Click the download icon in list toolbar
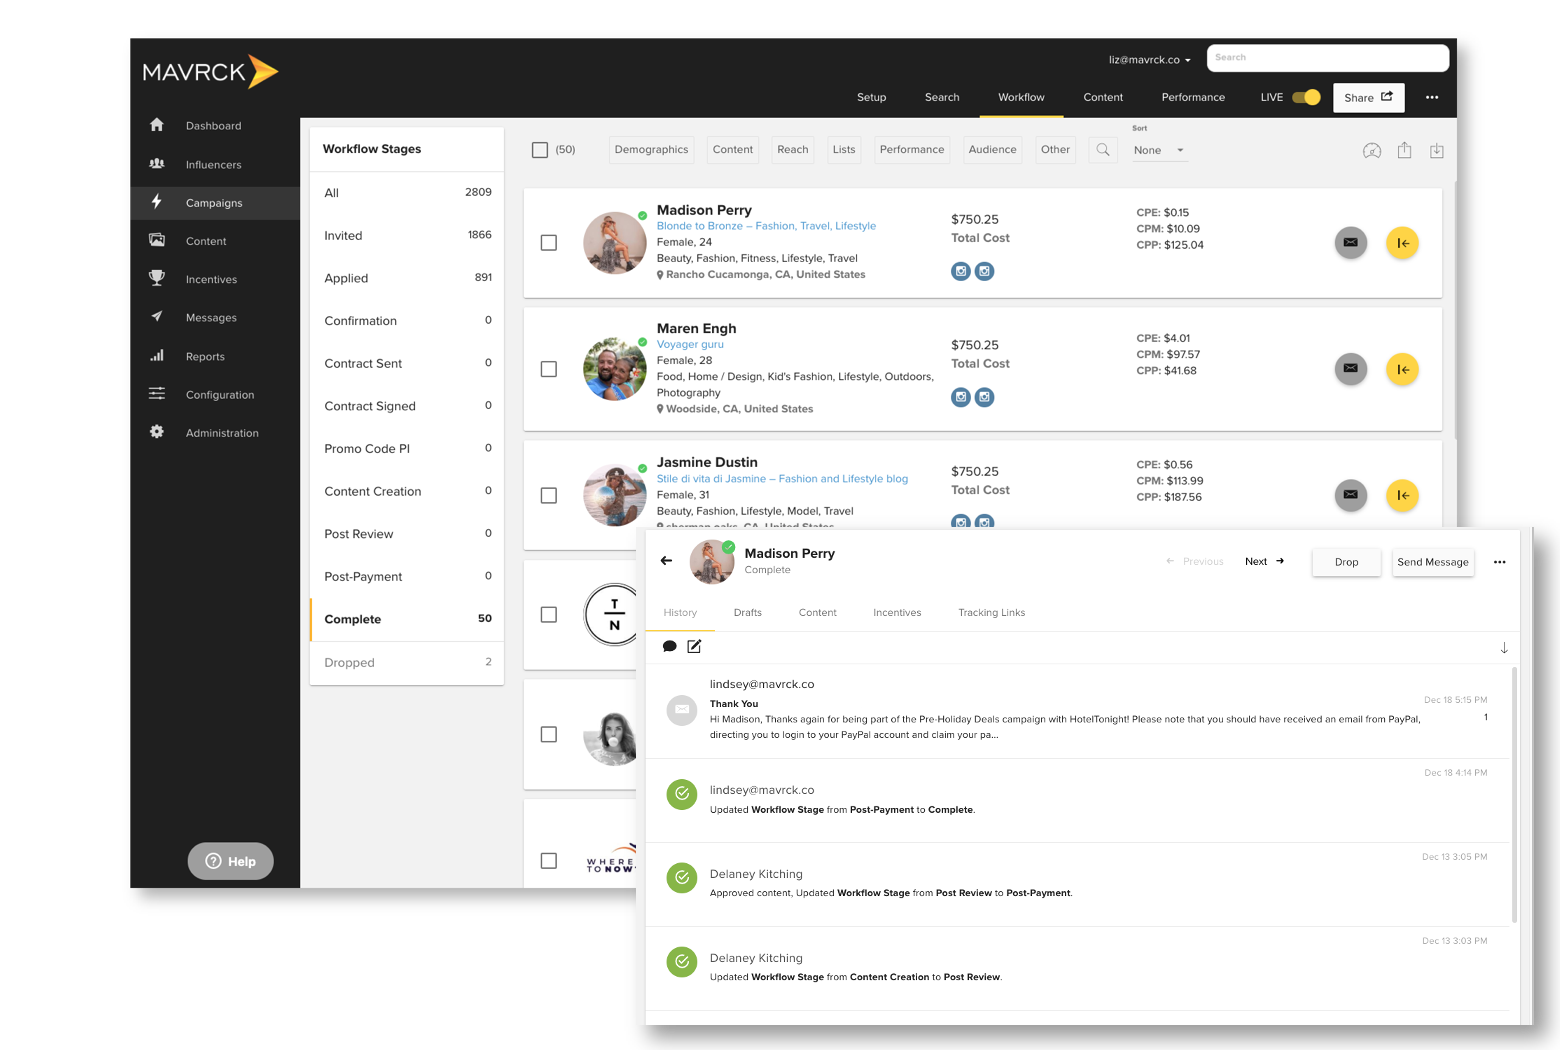 click(1436, 151)
